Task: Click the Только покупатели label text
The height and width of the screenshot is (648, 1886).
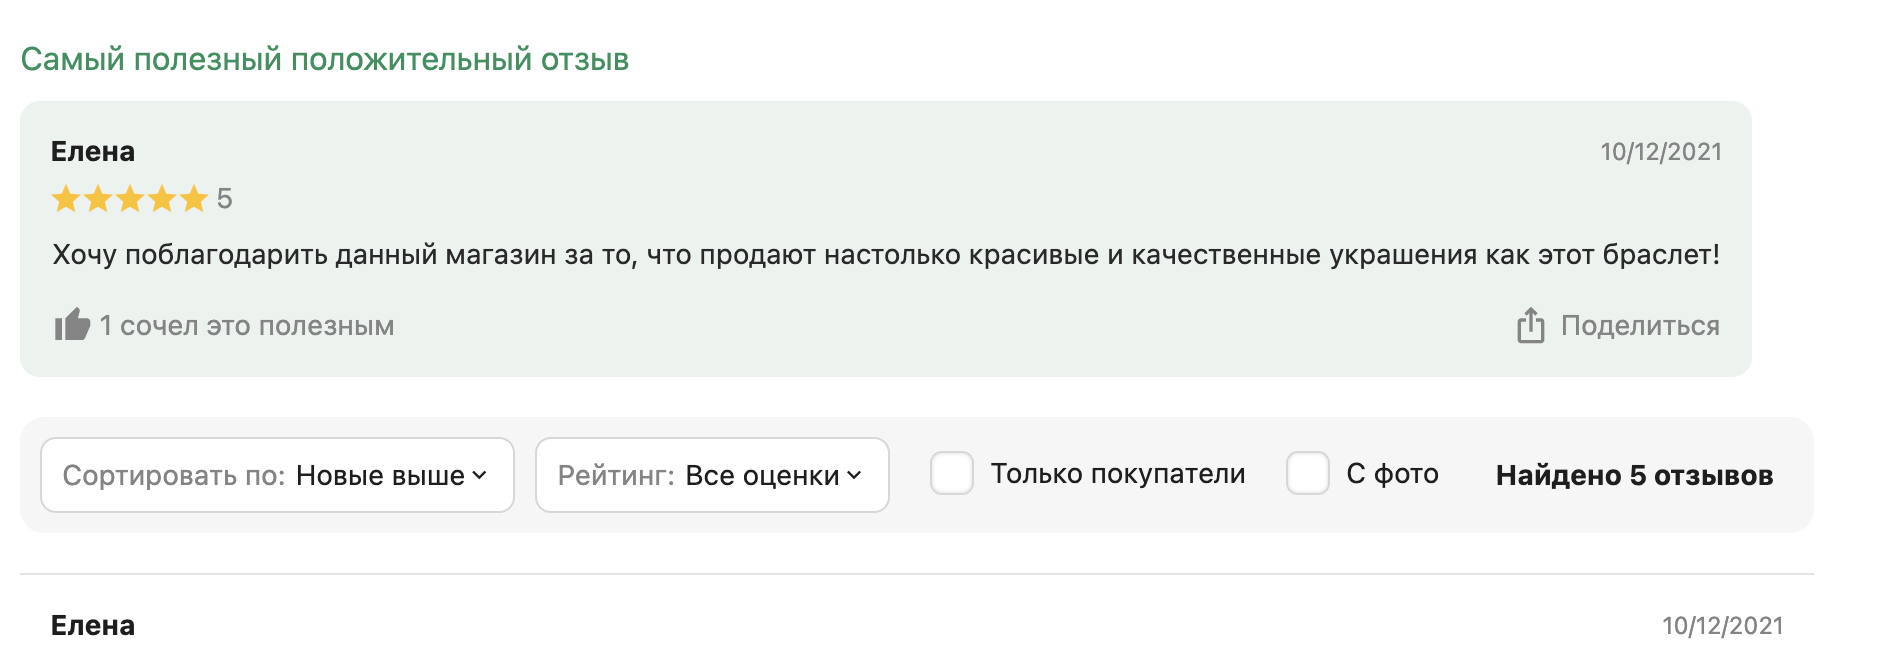Action: click(x=1118, y=474)
